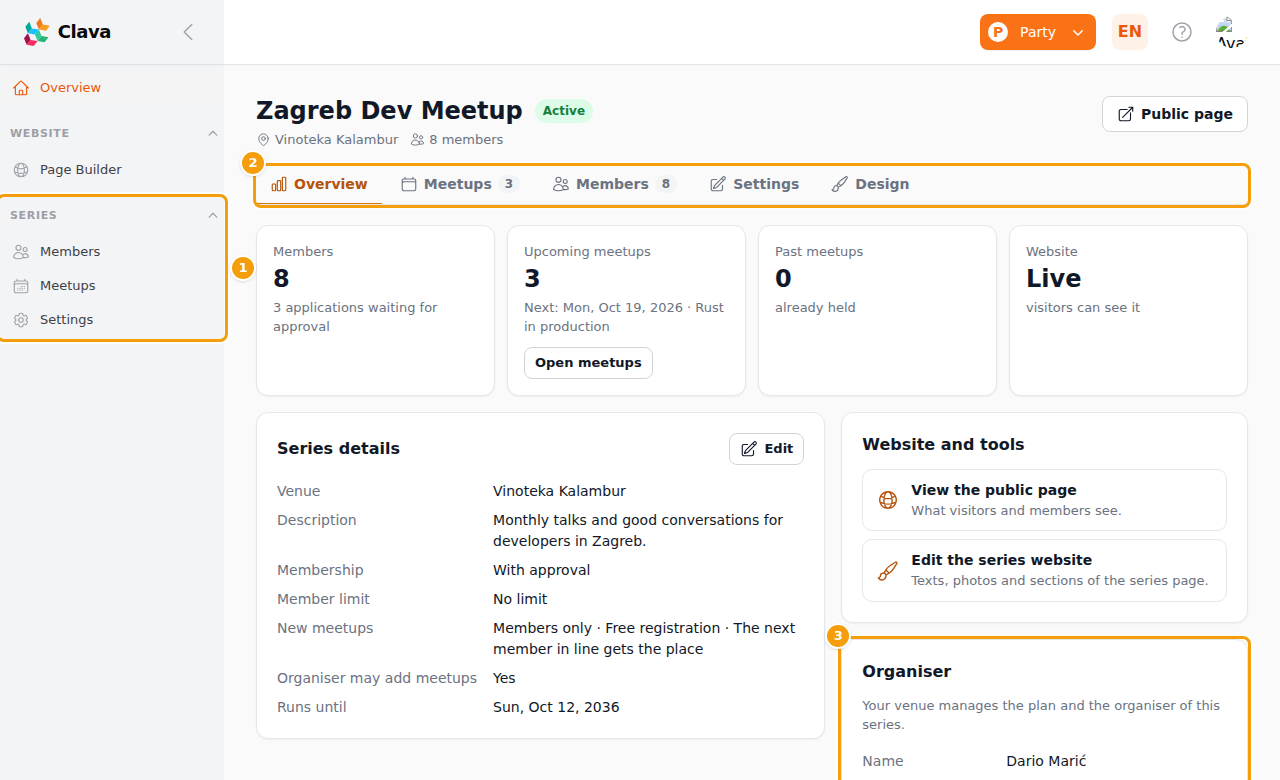The image size is (1280, 780).
Task: Select the Overview tab
Action: click(320, 184)
